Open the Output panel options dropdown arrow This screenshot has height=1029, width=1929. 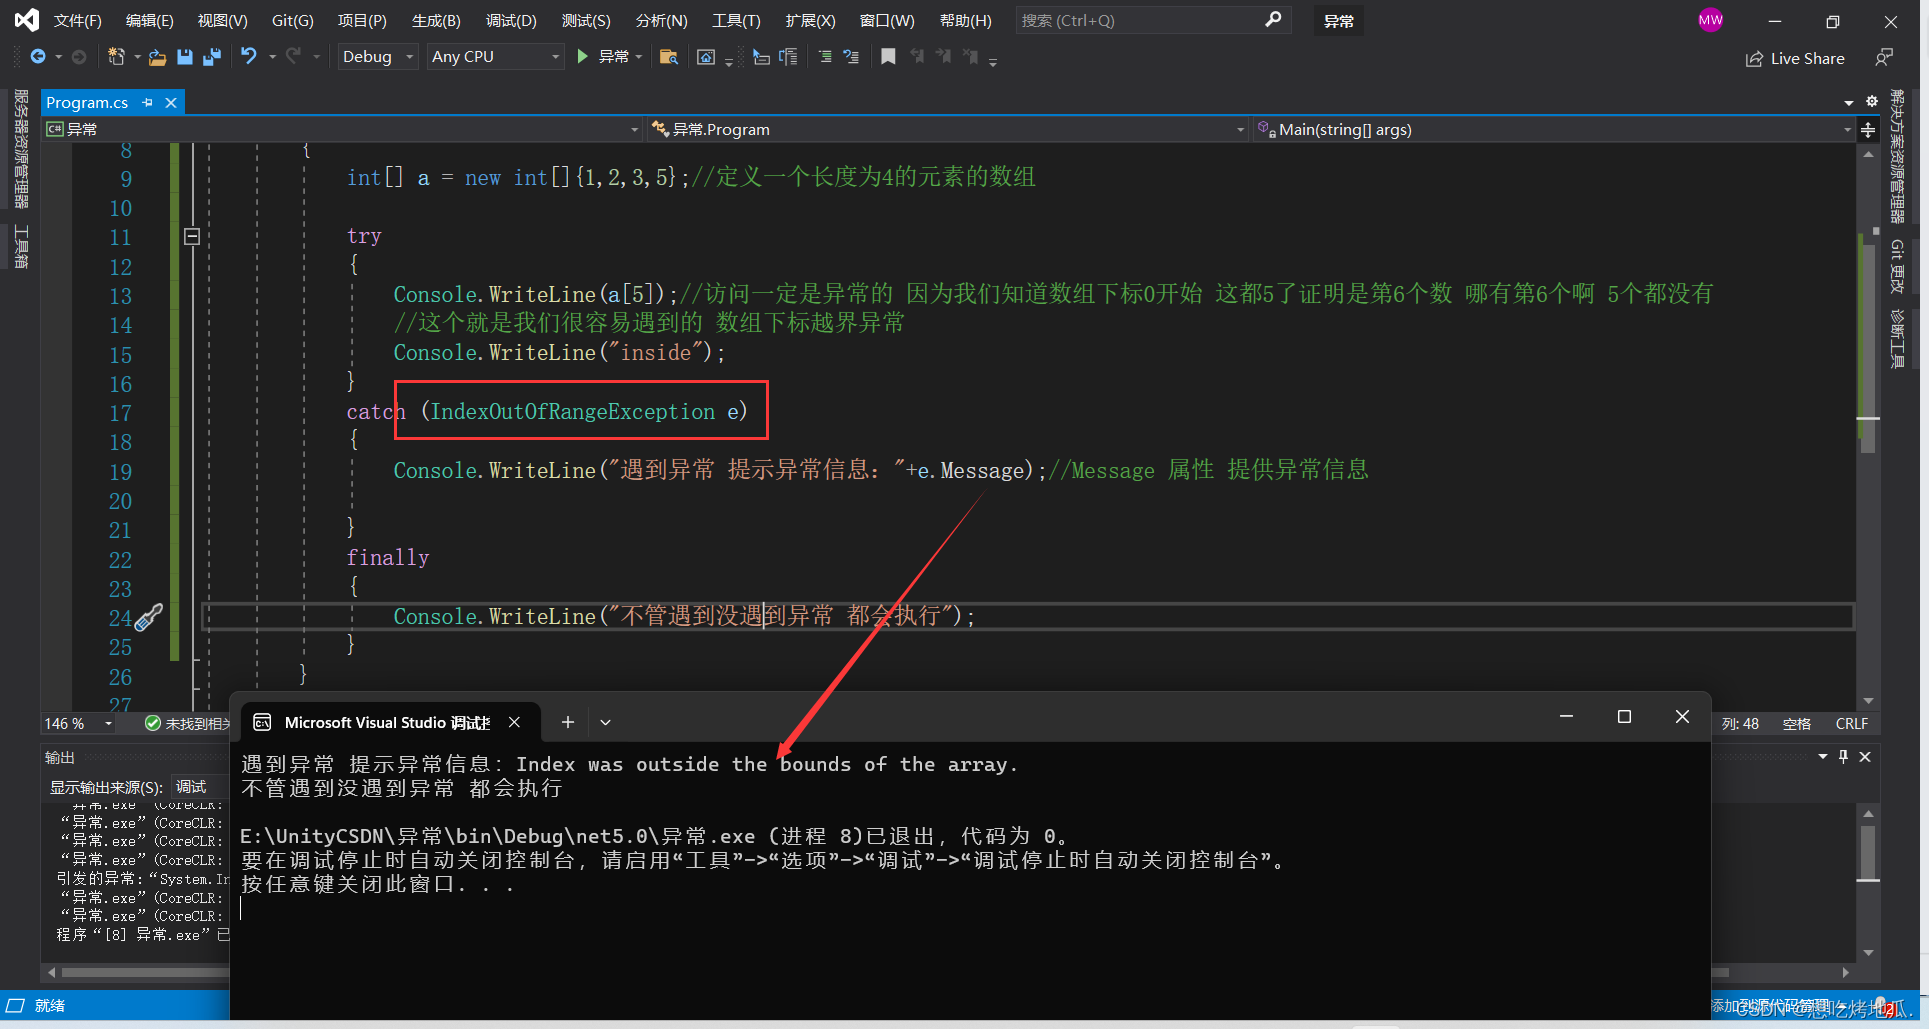click(x=1823, y=757)
